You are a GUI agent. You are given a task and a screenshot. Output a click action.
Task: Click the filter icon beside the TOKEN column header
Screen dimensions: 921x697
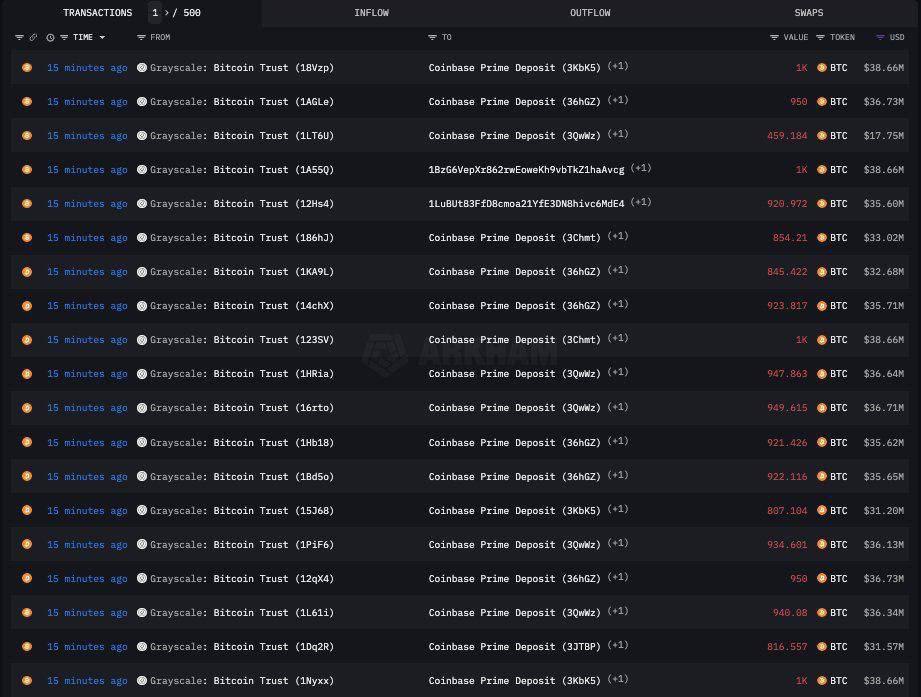click(820, 37)
